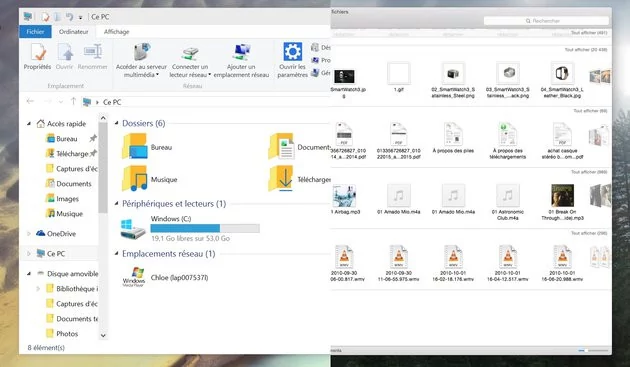Open the Propriétés ribbon icon
This screenshot has height=367, width=630.
38,52
